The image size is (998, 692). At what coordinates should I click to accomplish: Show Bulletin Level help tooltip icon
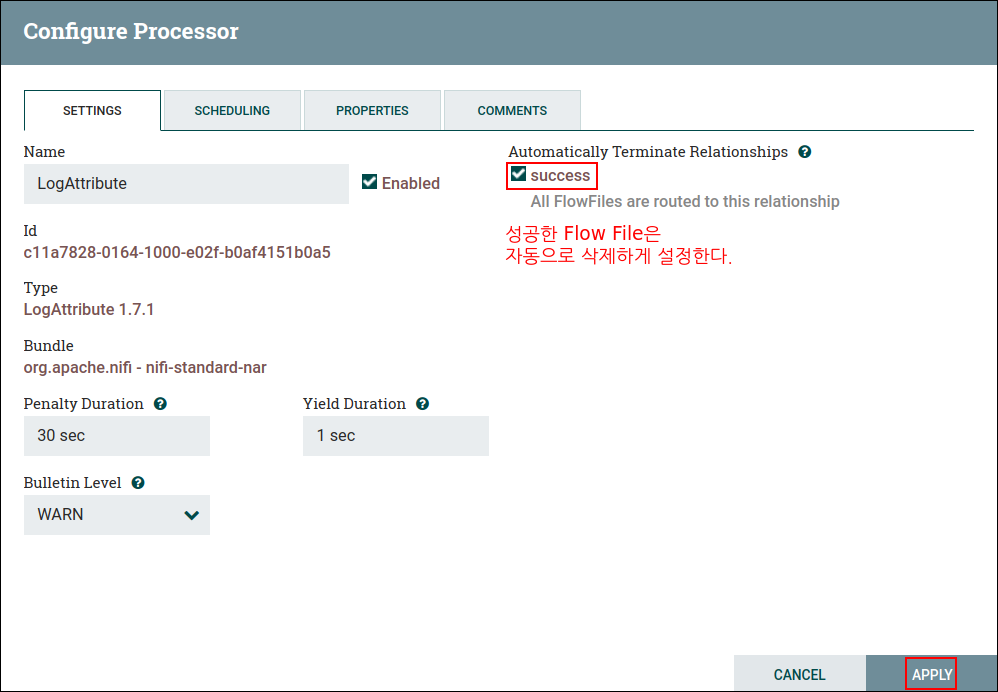tap(138, 483)
